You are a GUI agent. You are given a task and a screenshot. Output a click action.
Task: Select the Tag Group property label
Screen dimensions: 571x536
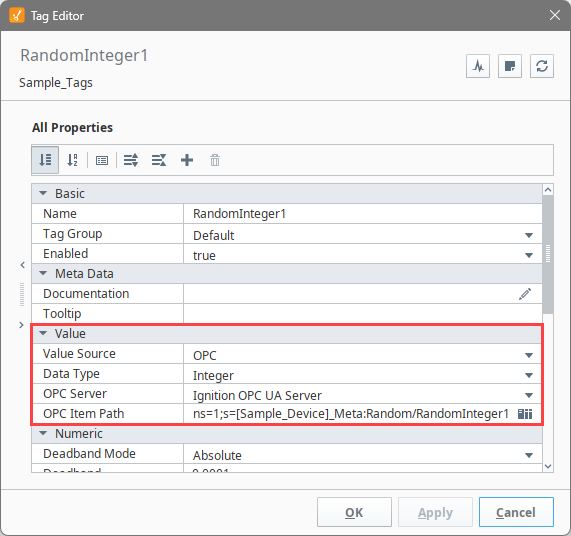click(x=72, y=234)
